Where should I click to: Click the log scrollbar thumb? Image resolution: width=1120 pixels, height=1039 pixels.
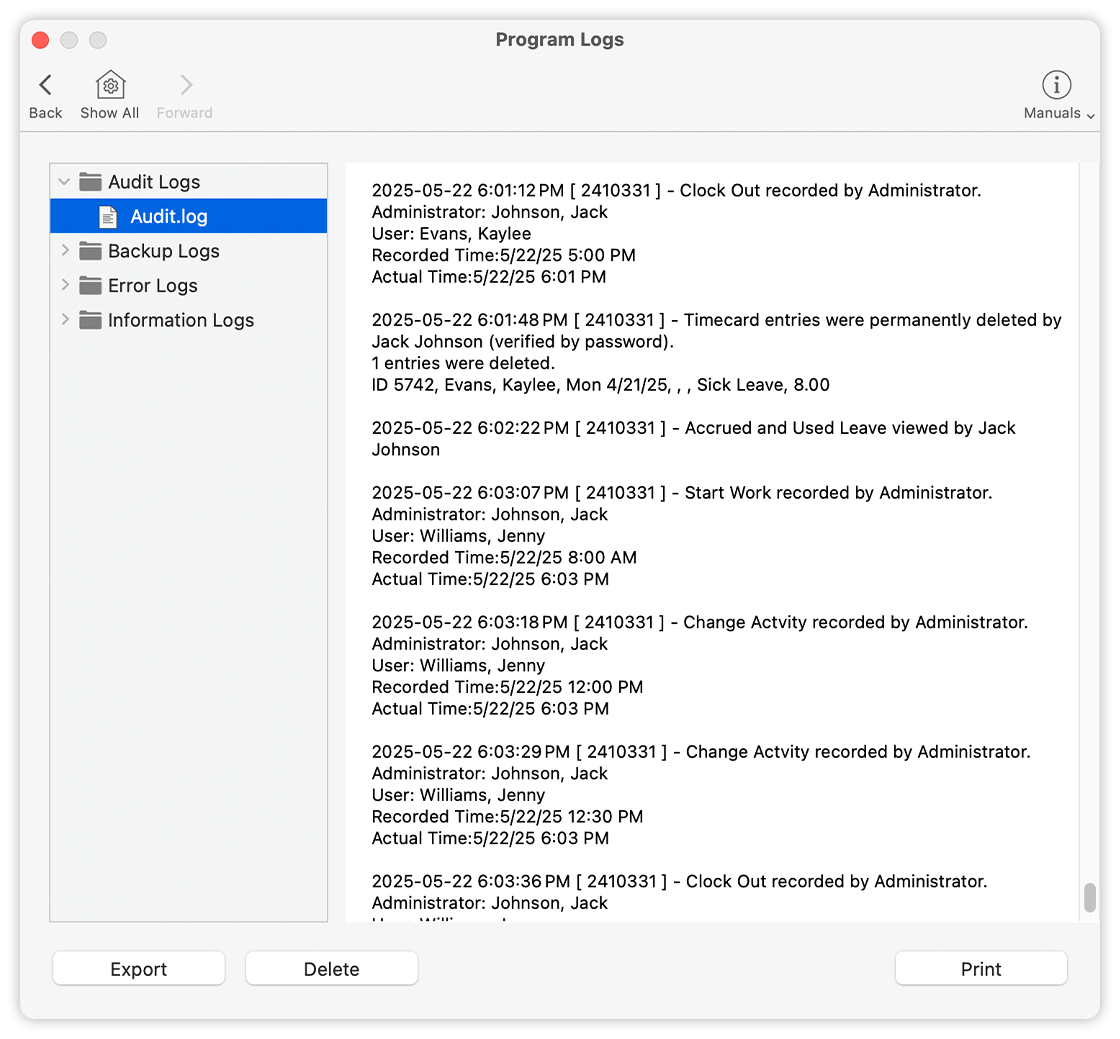1089,898
